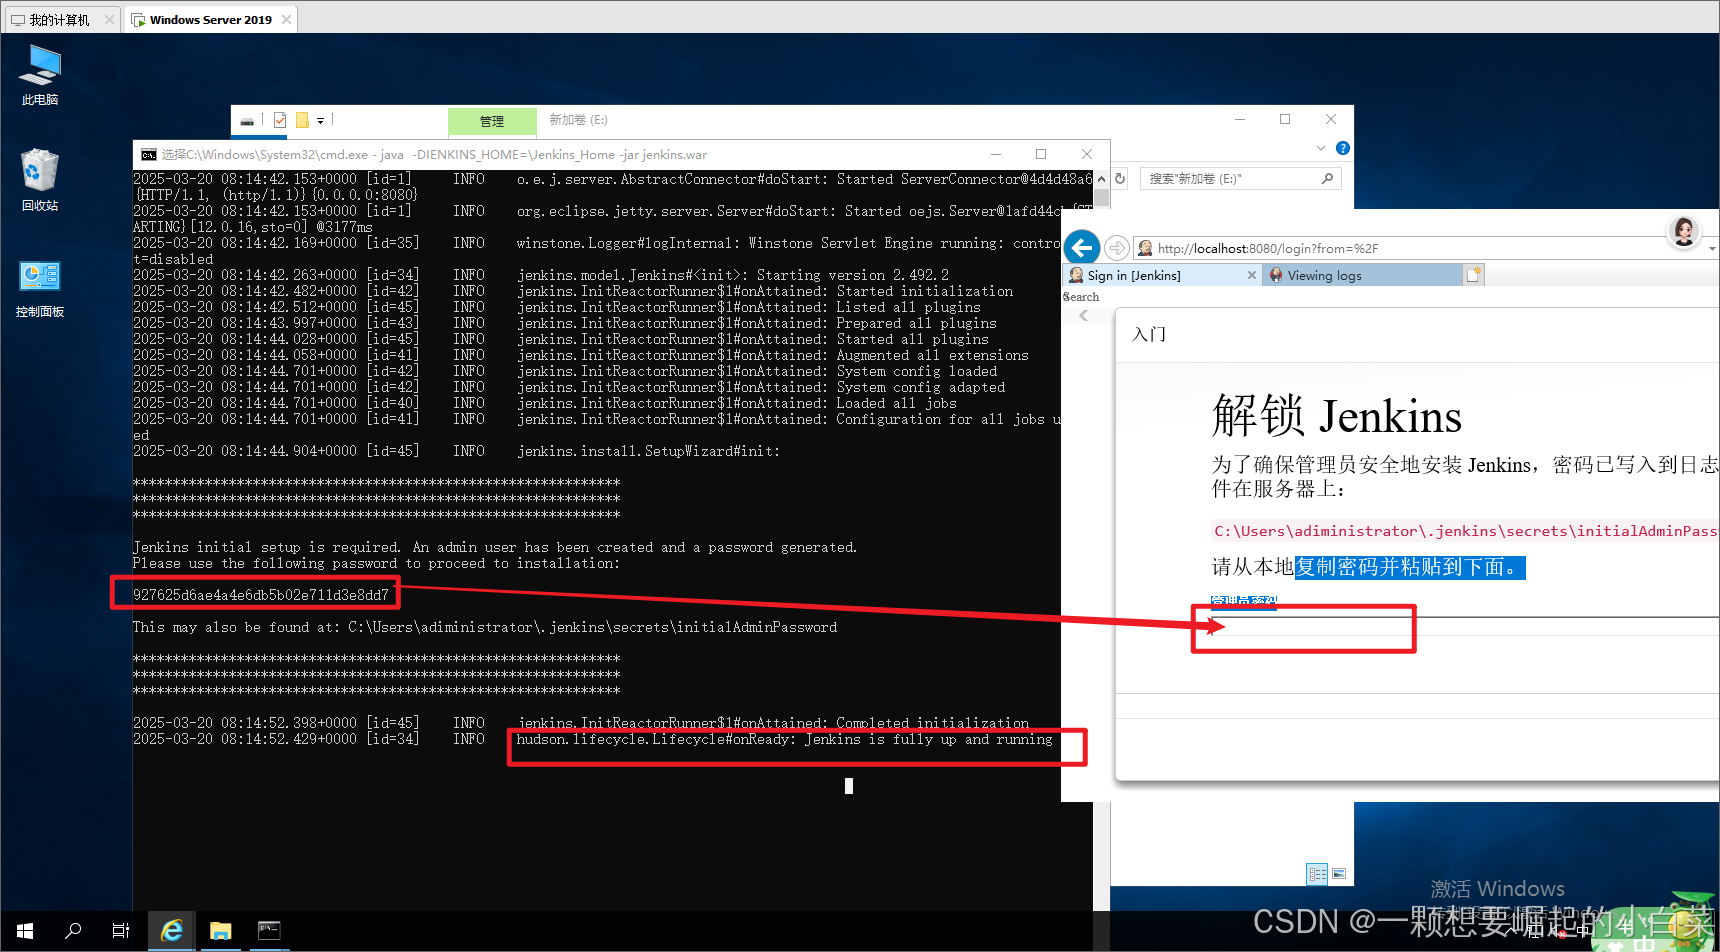Viewport: 1720px width, 952px height.
Task: Open 控制面板 desktop icon
Action: [40, 289]
